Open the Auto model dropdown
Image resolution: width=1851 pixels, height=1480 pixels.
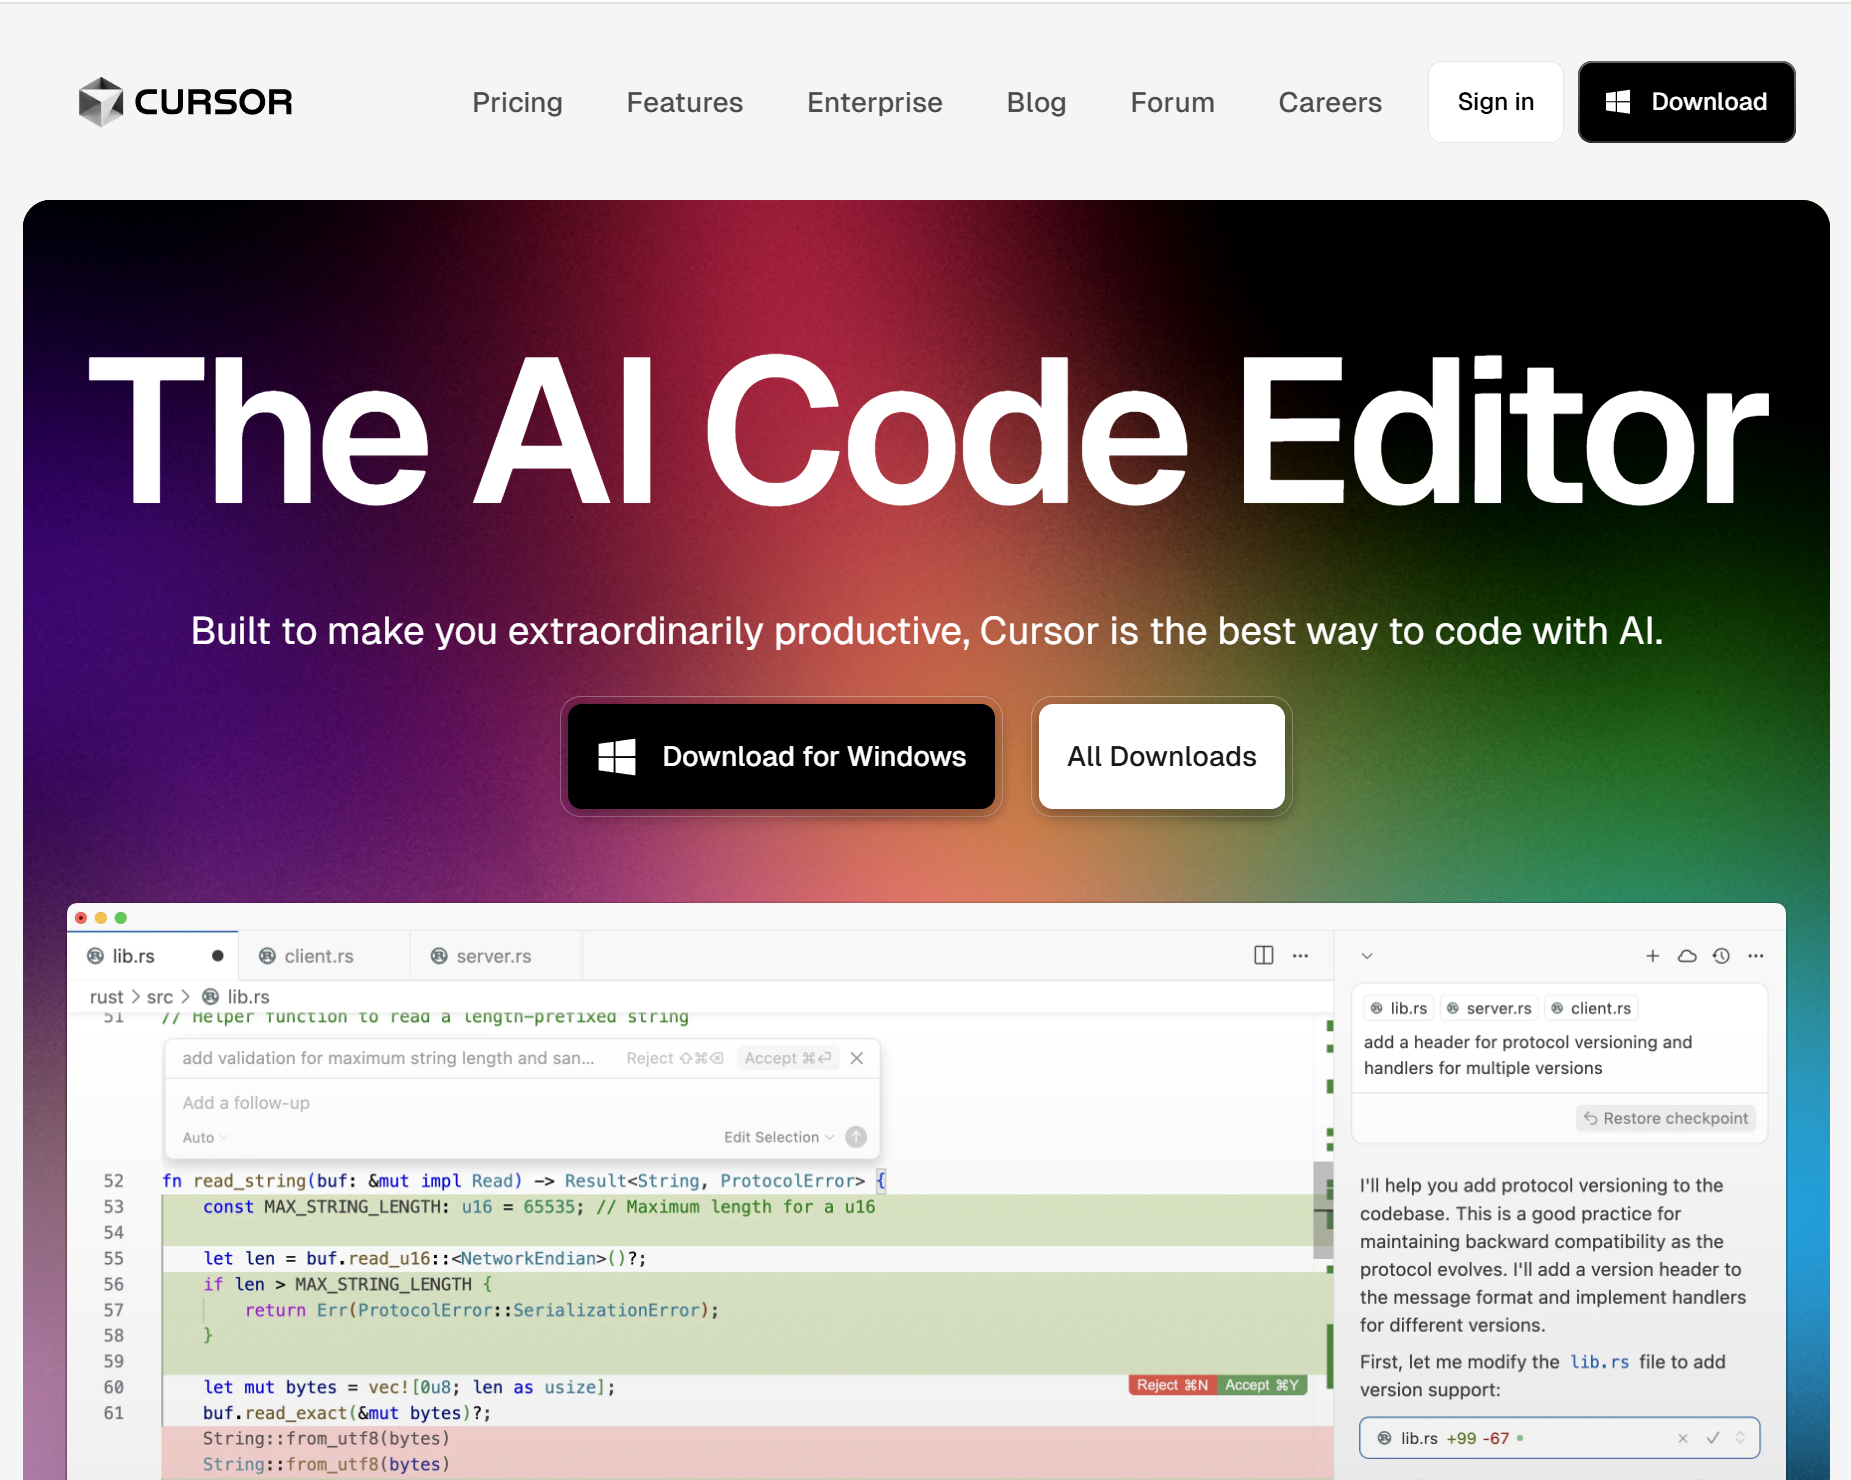tap(205, 1137)
